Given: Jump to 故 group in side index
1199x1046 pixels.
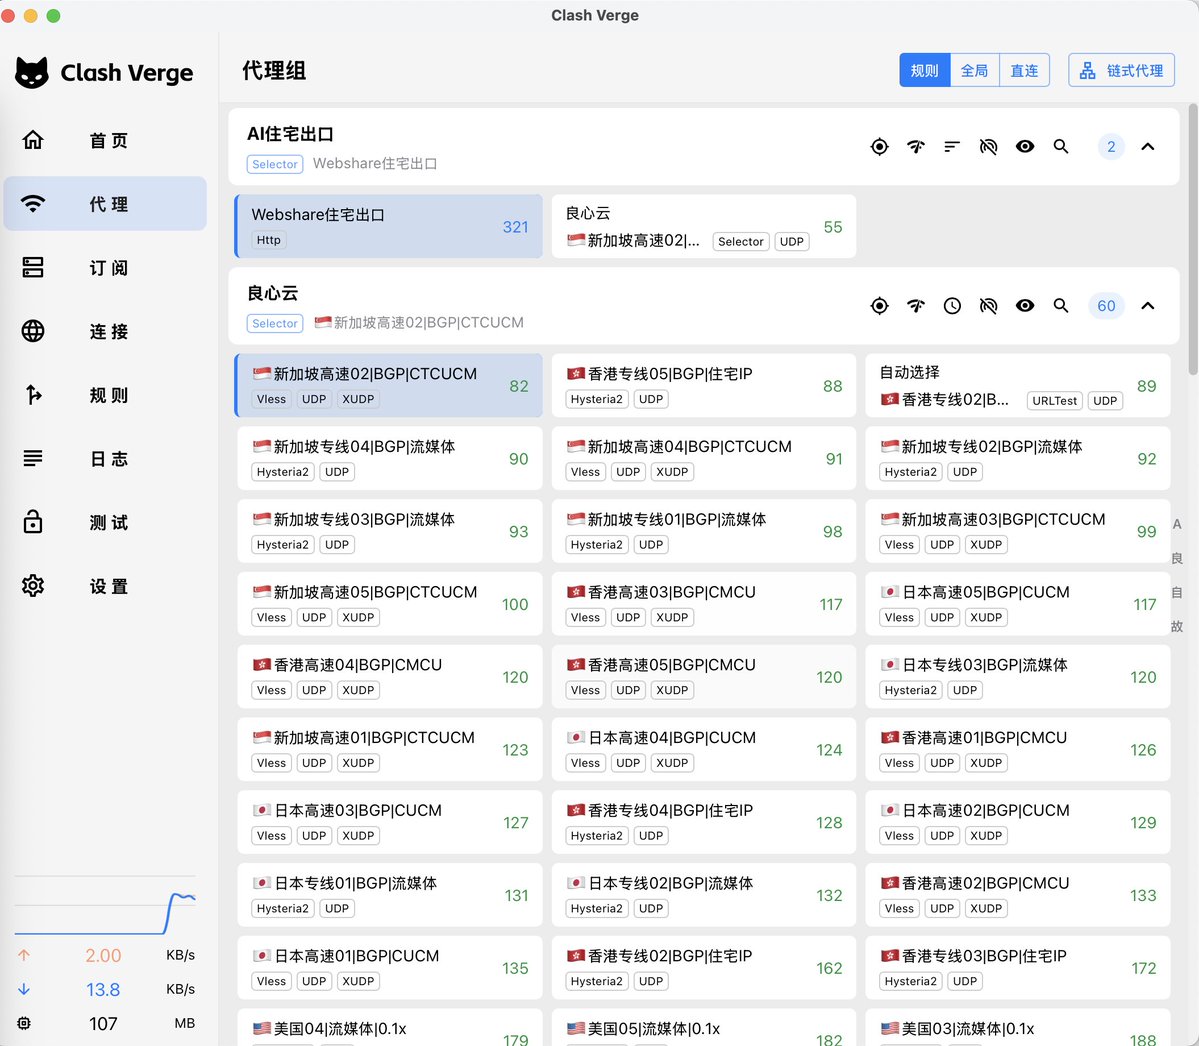Looking at the screenshot, I should click(x=1177, y=626).
